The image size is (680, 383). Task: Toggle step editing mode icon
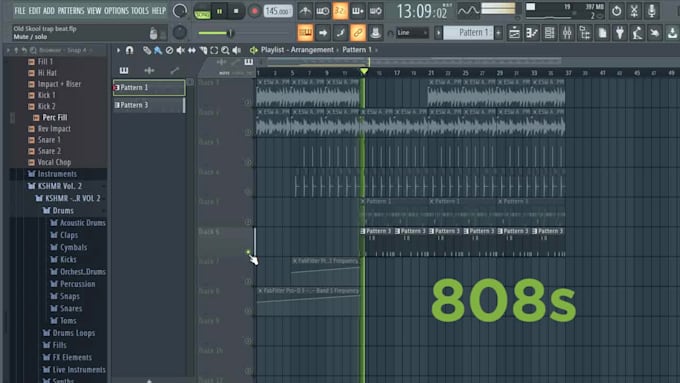tap(340, 33)
